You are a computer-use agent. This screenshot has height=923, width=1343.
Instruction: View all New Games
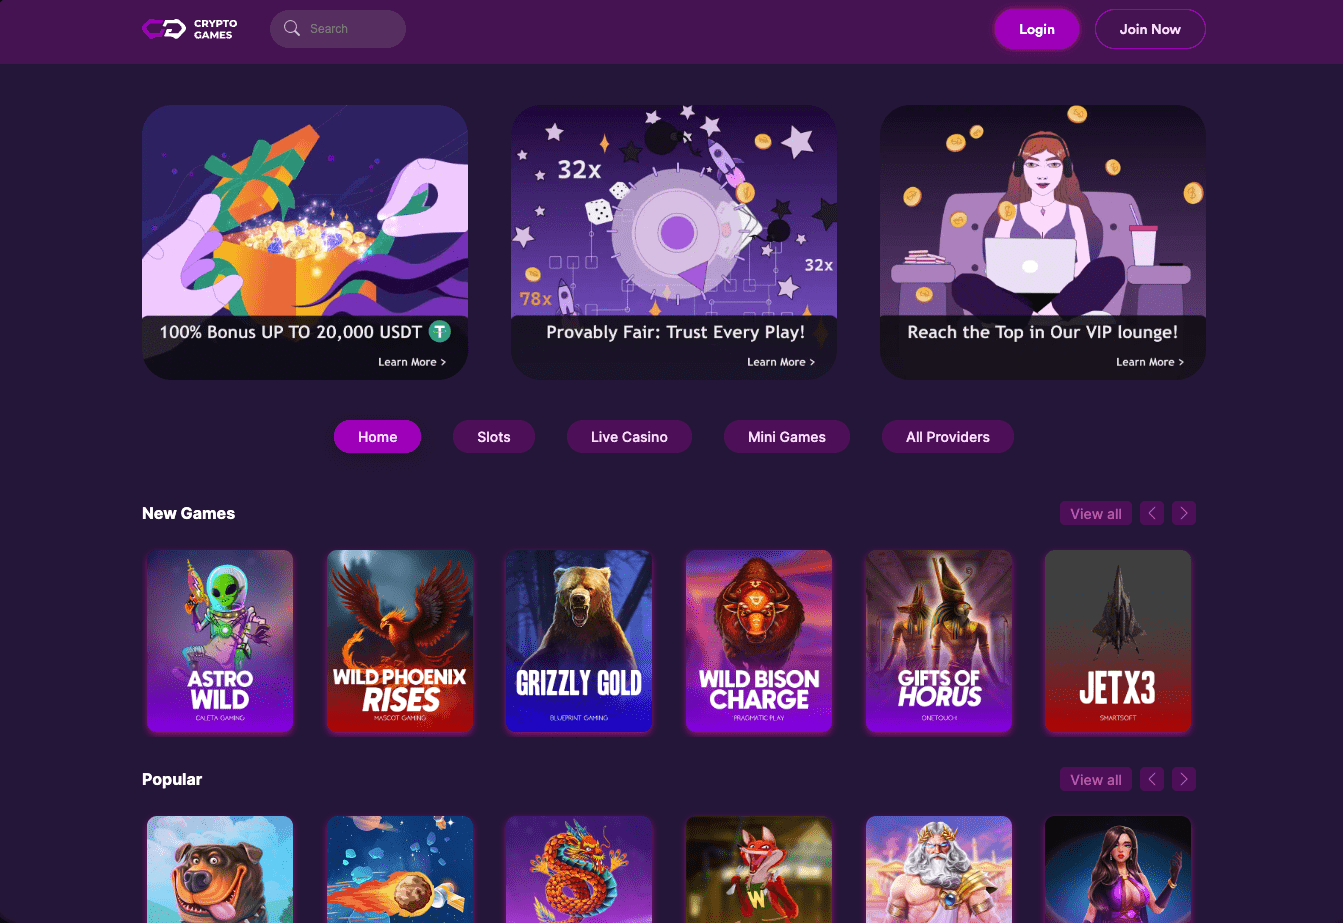coord(1096,513)
